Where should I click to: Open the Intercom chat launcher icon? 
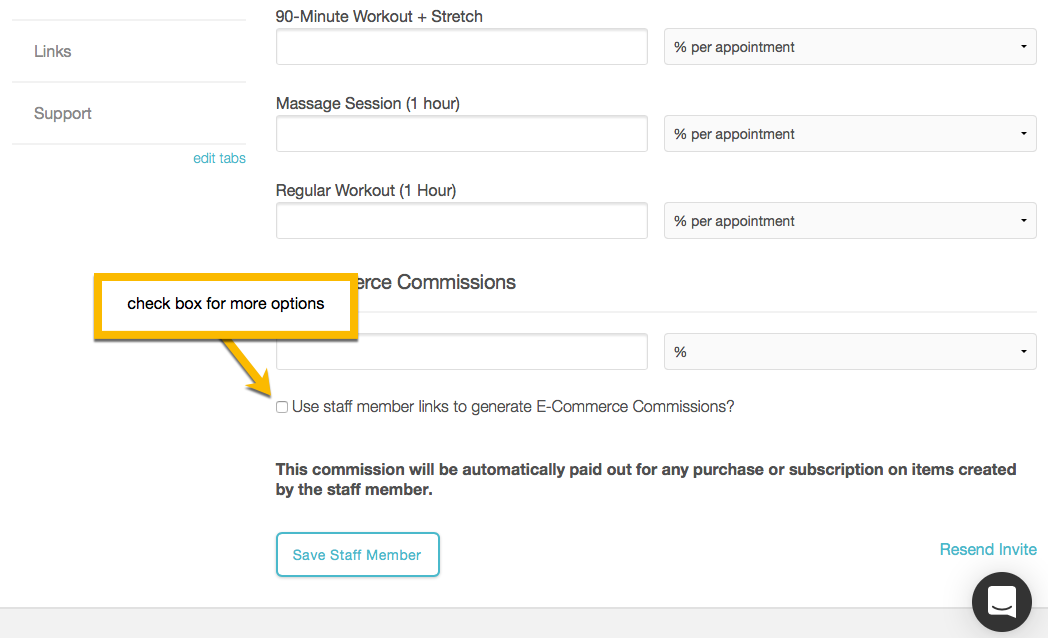point(1001,602)
